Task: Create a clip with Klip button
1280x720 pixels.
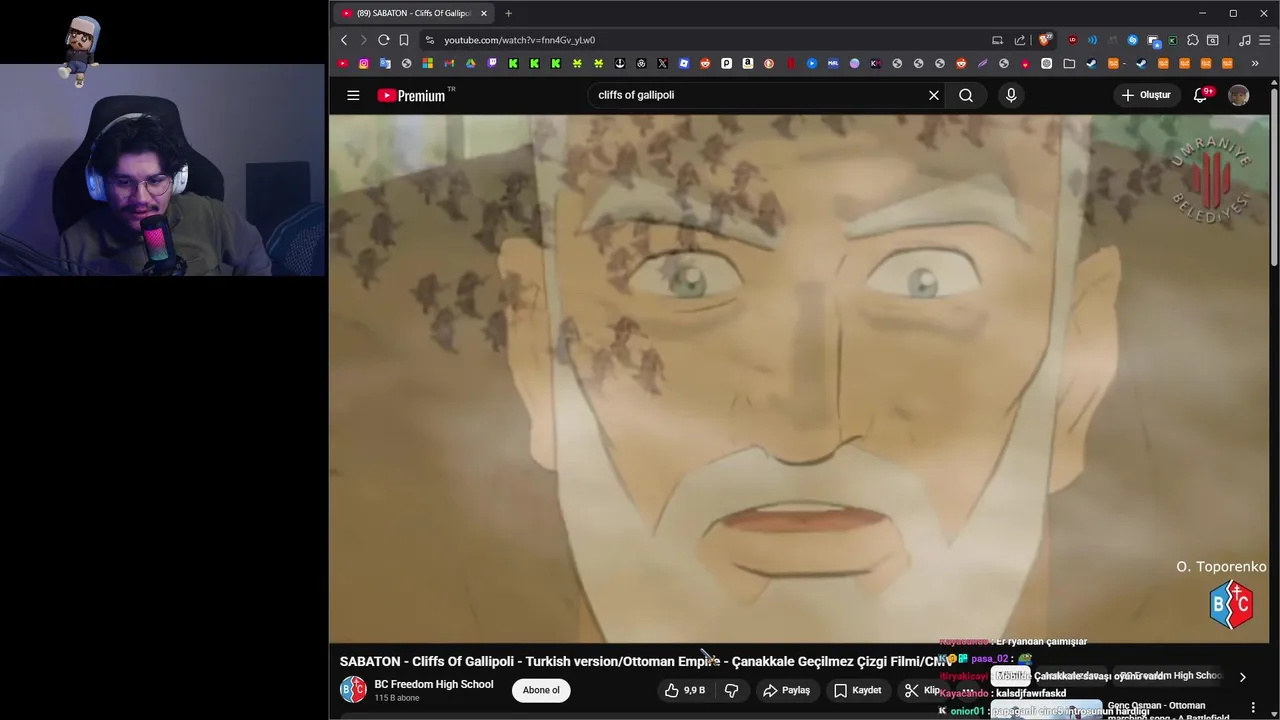Action: tap(922, 690)
